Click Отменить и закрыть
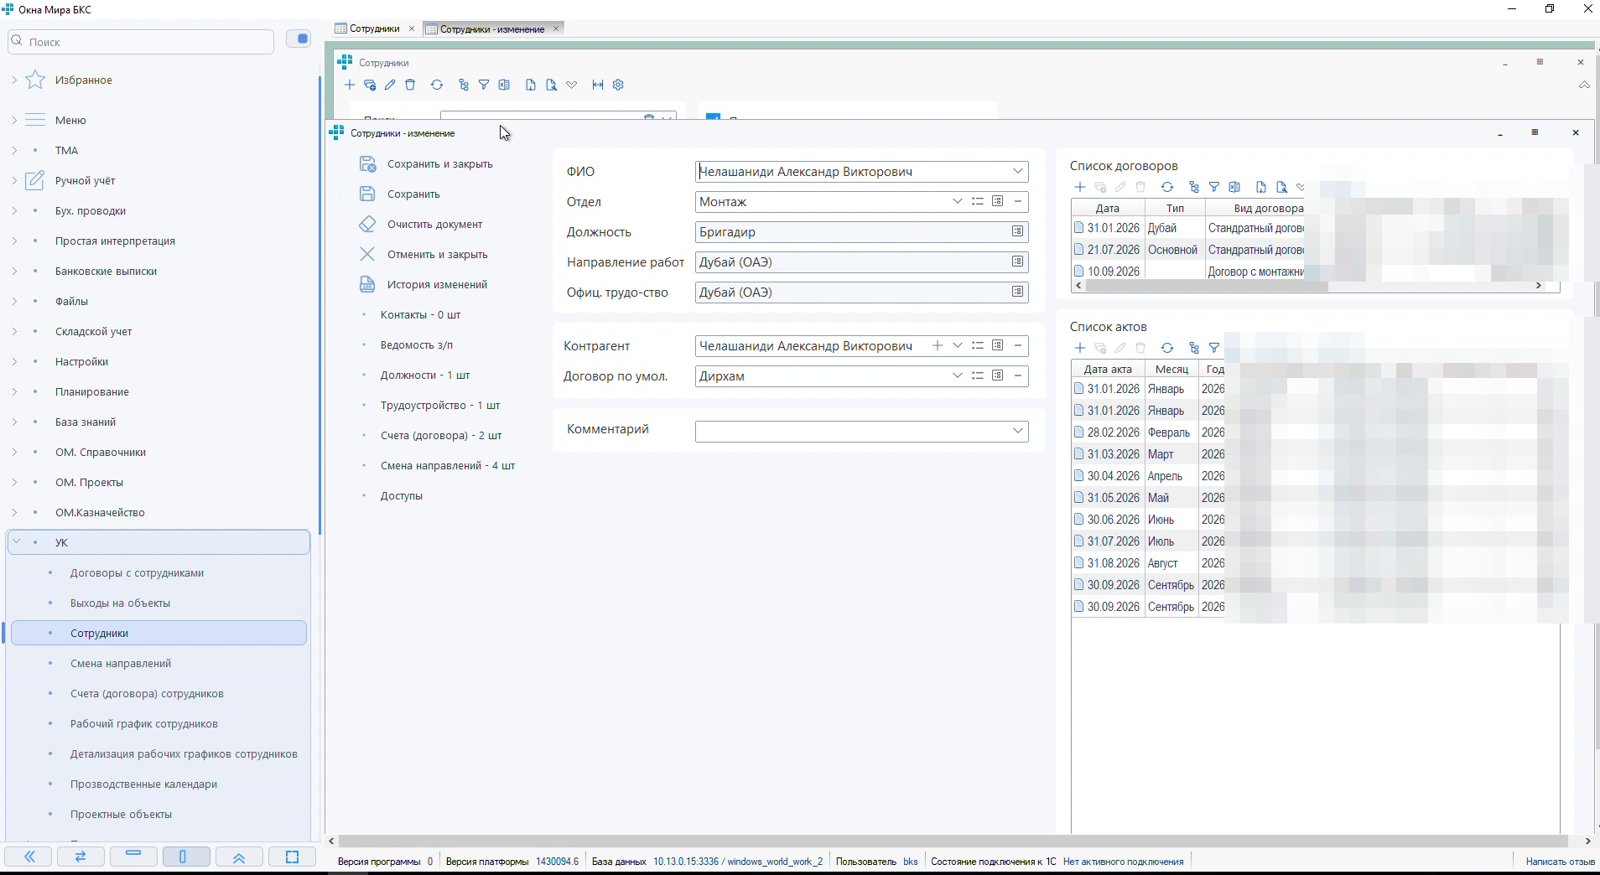 tap(424, 254)
